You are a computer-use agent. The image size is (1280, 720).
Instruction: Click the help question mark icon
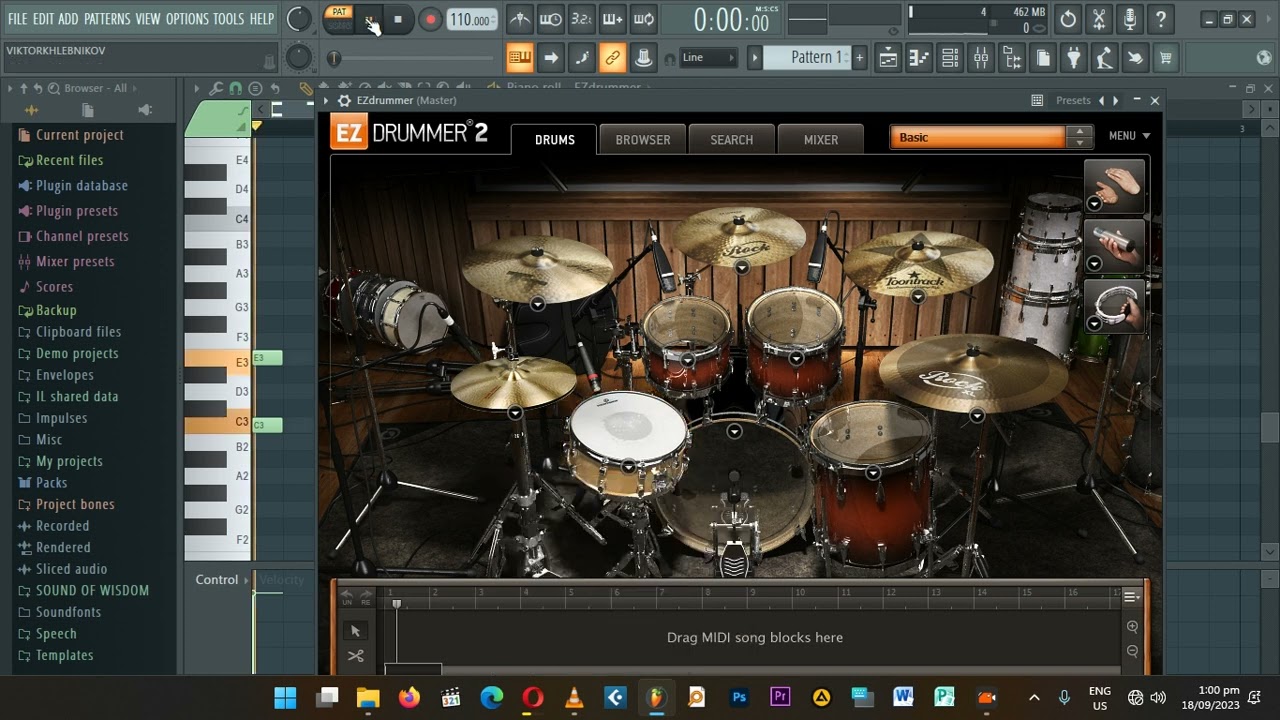[x=1160, y=19]
